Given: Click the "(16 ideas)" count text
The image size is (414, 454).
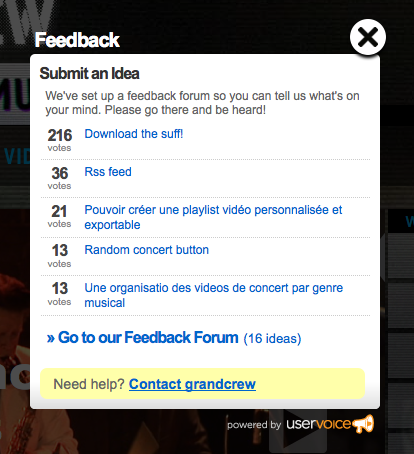Looking at the screenshot, I should pos(272,339).
